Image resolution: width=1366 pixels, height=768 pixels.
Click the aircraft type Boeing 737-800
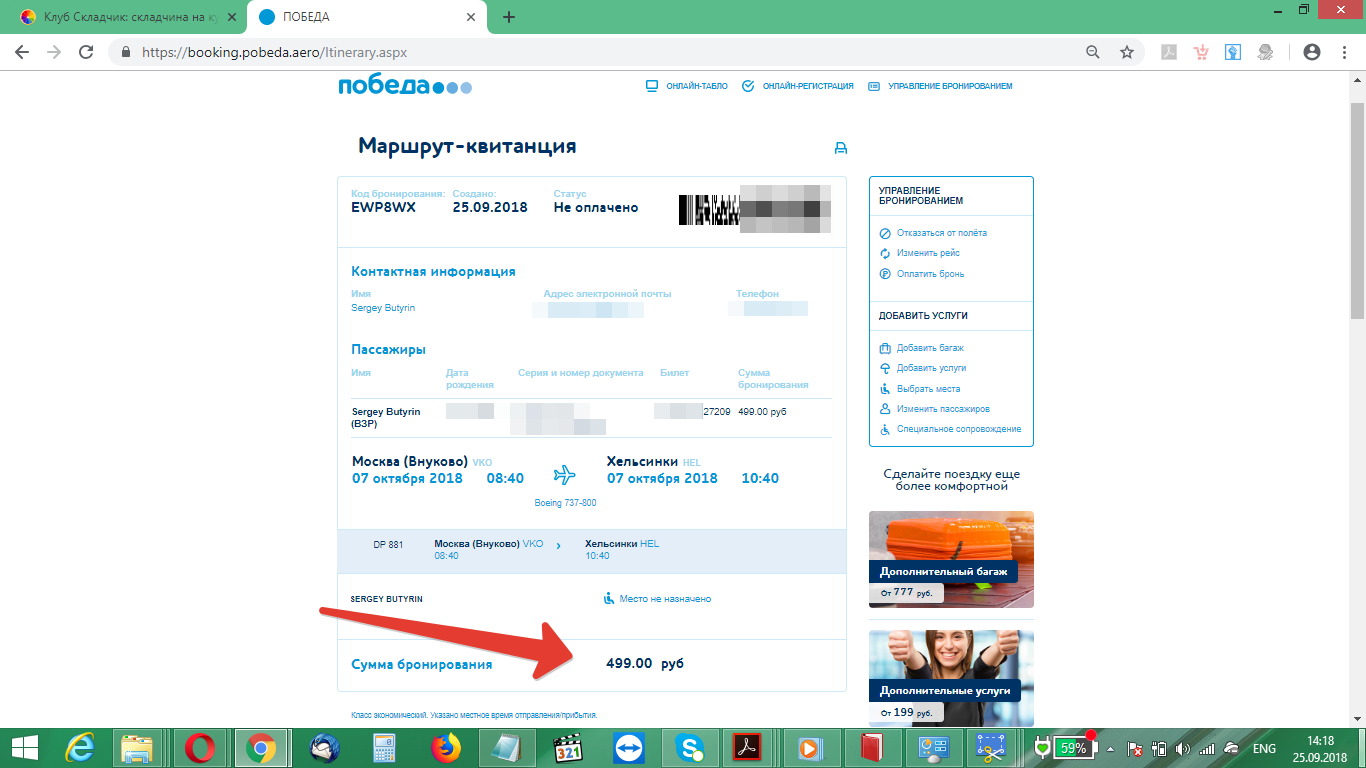(565, 503)
